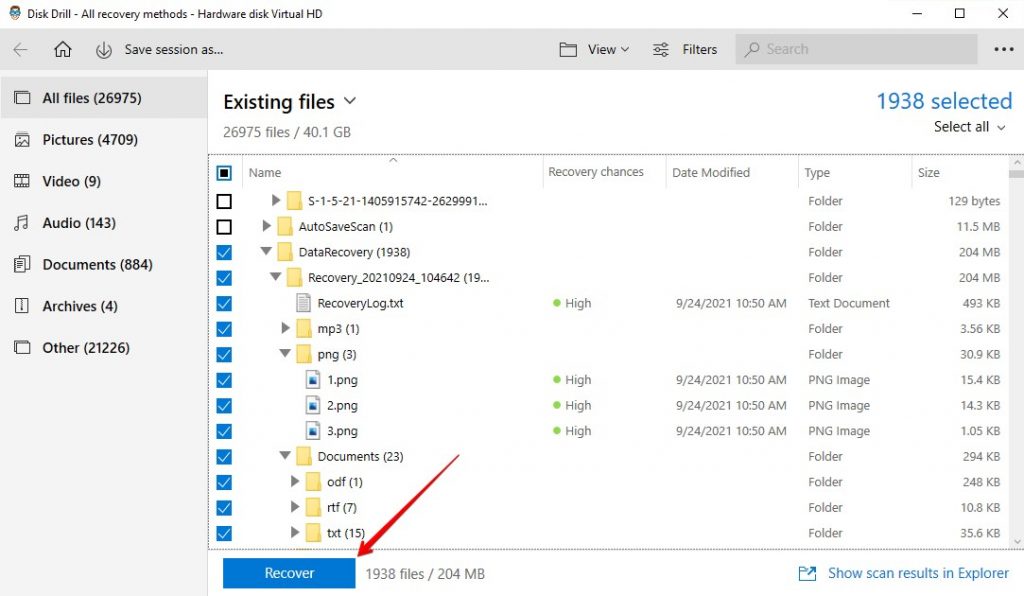1024x596 pixels.
Task: Click the Save session download icon
Action: 104,48
